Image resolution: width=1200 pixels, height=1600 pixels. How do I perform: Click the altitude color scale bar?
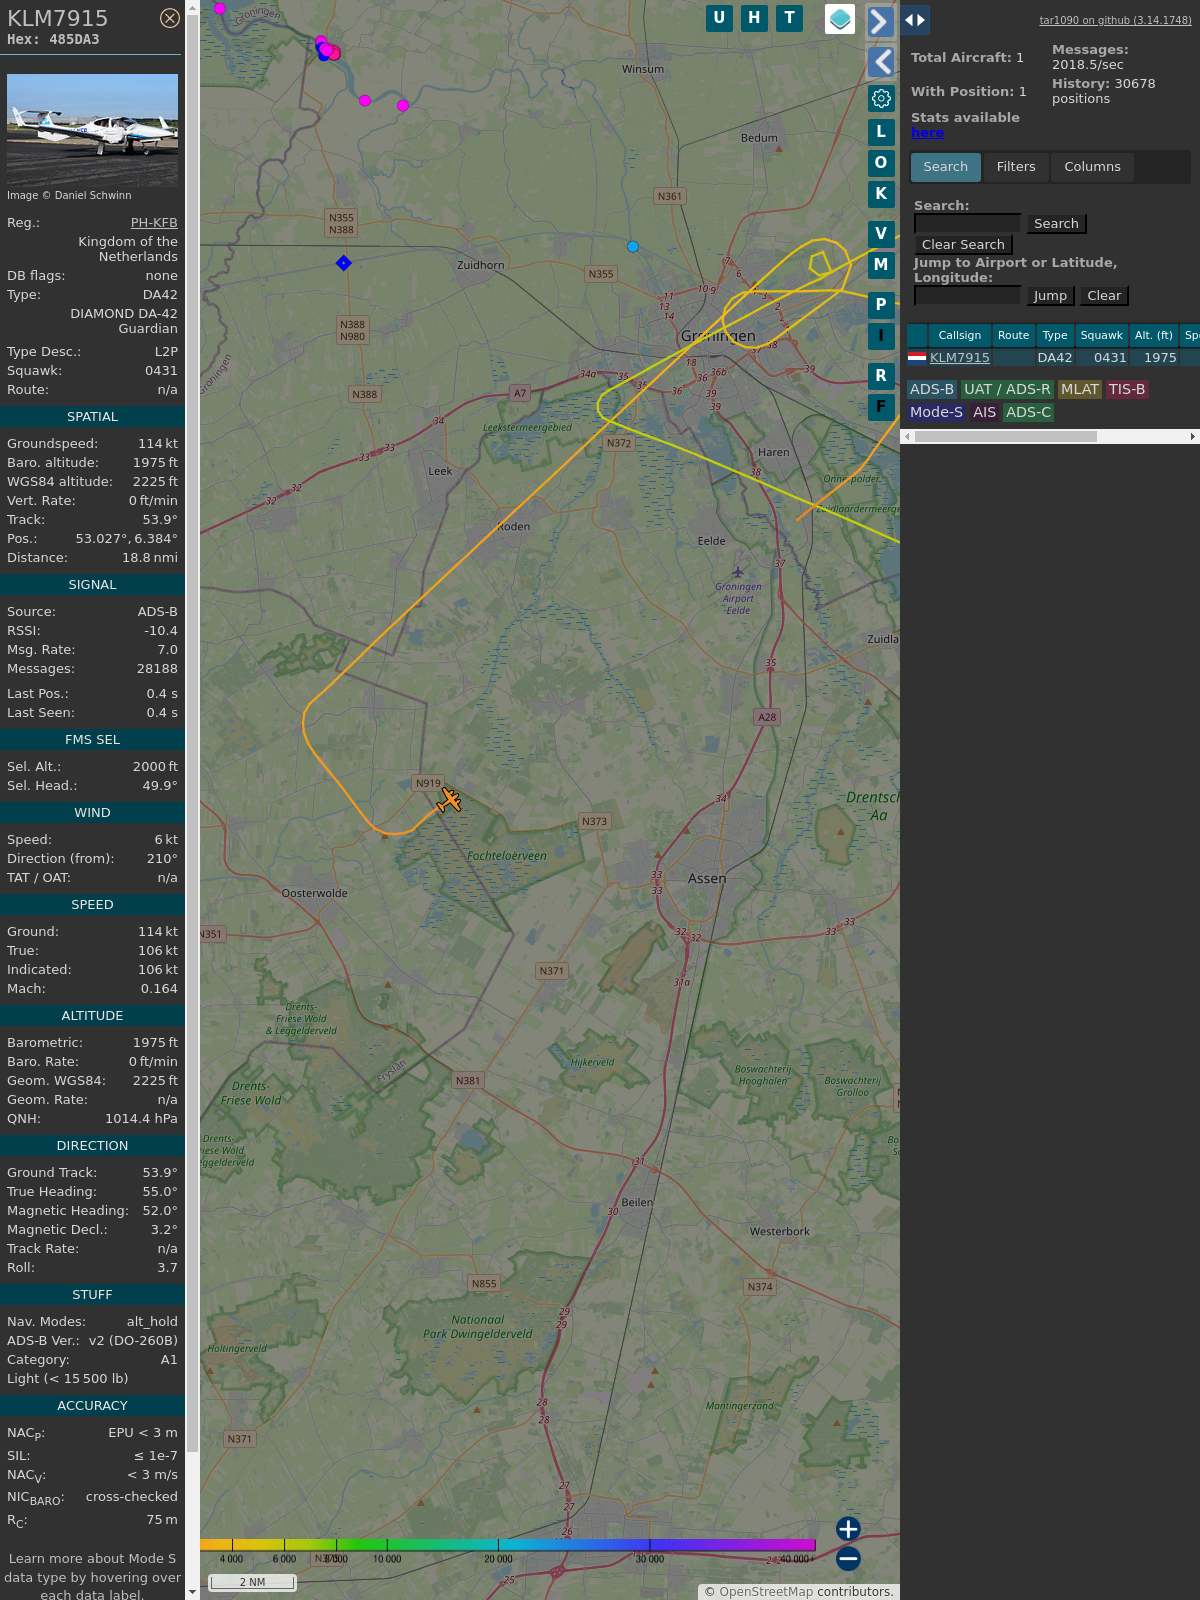(507, 1545)
